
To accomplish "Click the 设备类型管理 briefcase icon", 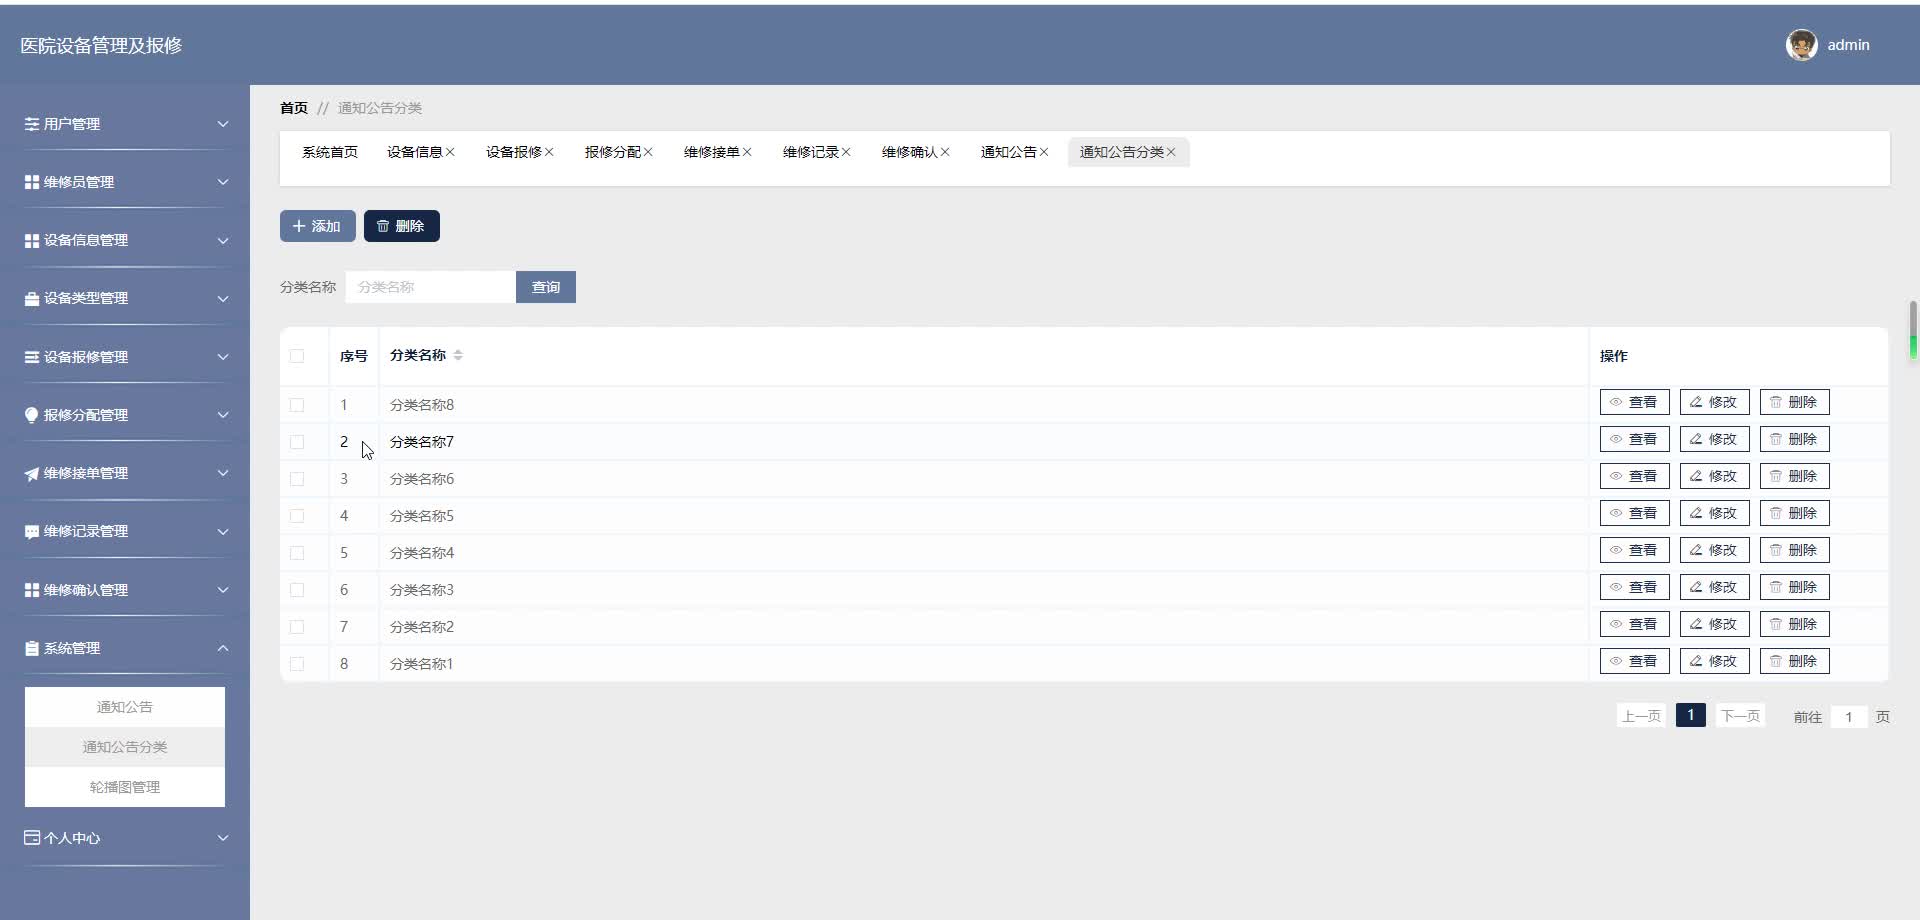I will click(32, 299).
